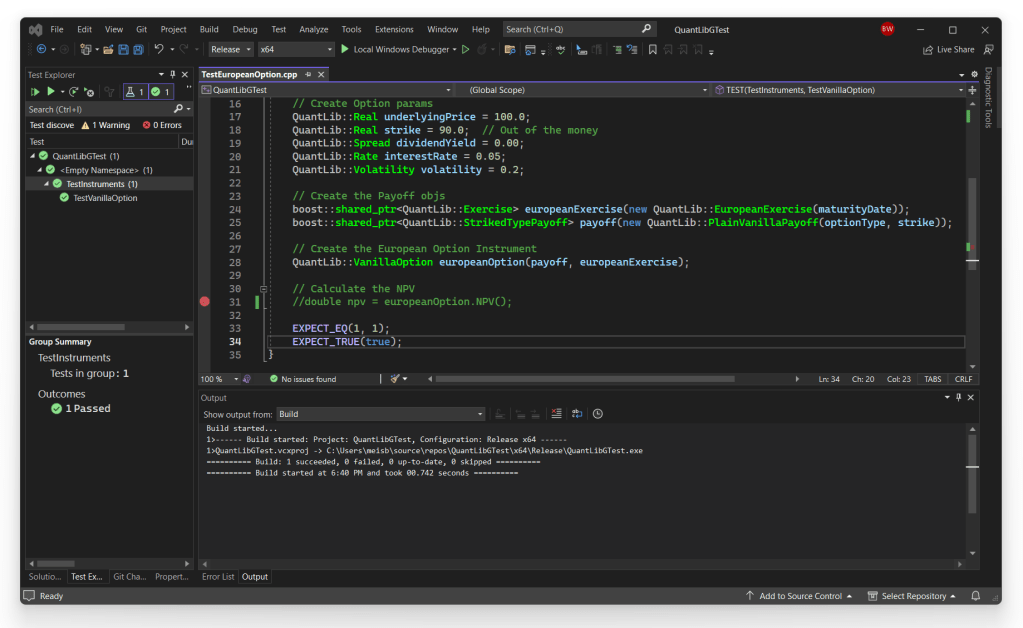Switch to the Error List tab
The image size is (1023, 628).
tap(218, 576)
